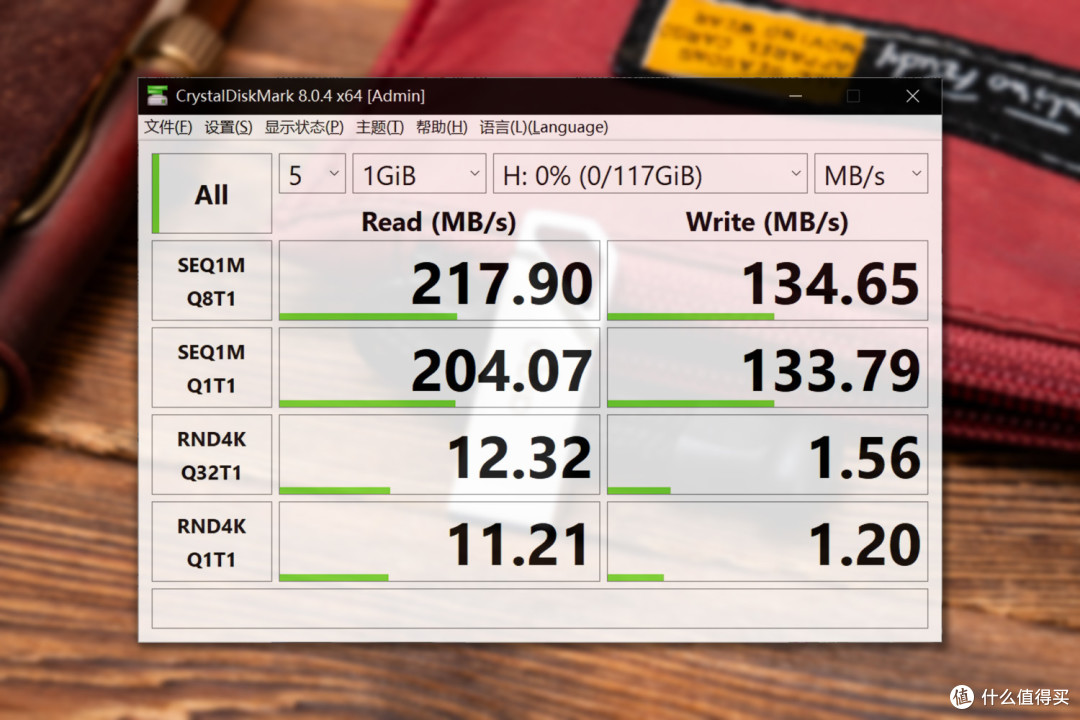
Task: Run the SEQ1M Q1T1 test
Action: point(211,368)
